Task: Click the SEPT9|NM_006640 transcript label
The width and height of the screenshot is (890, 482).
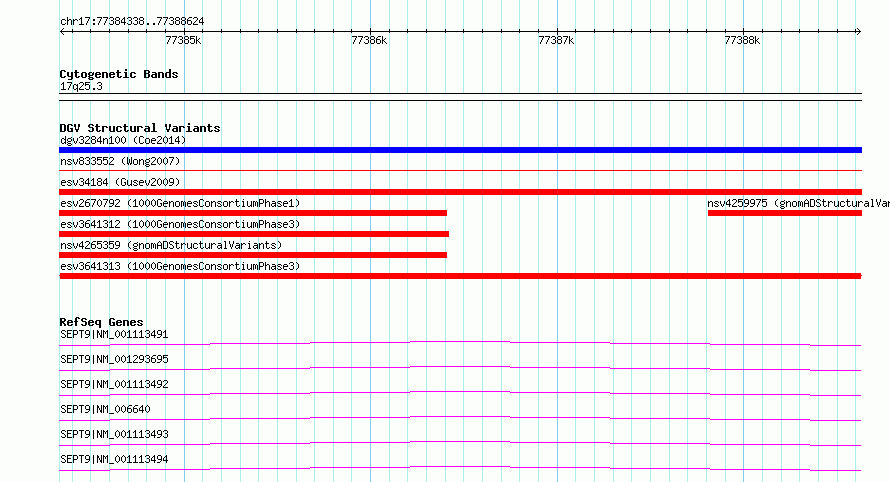Action: [105, 409]
